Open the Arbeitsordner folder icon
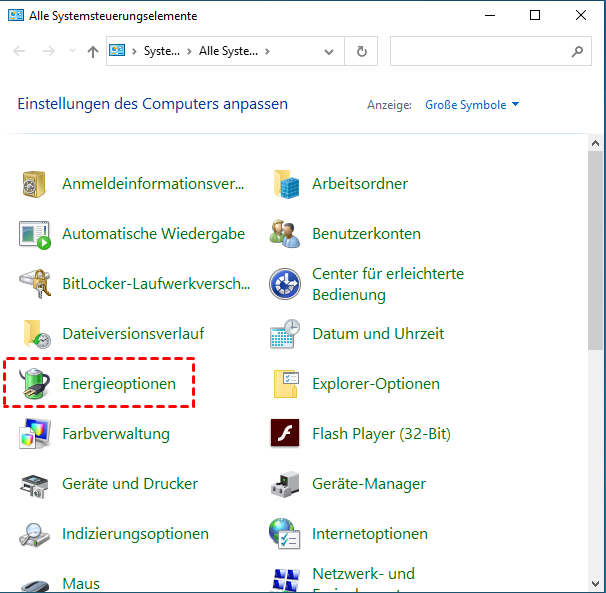The height and width of the screenshot is (593, 606). tap(286, 184)
